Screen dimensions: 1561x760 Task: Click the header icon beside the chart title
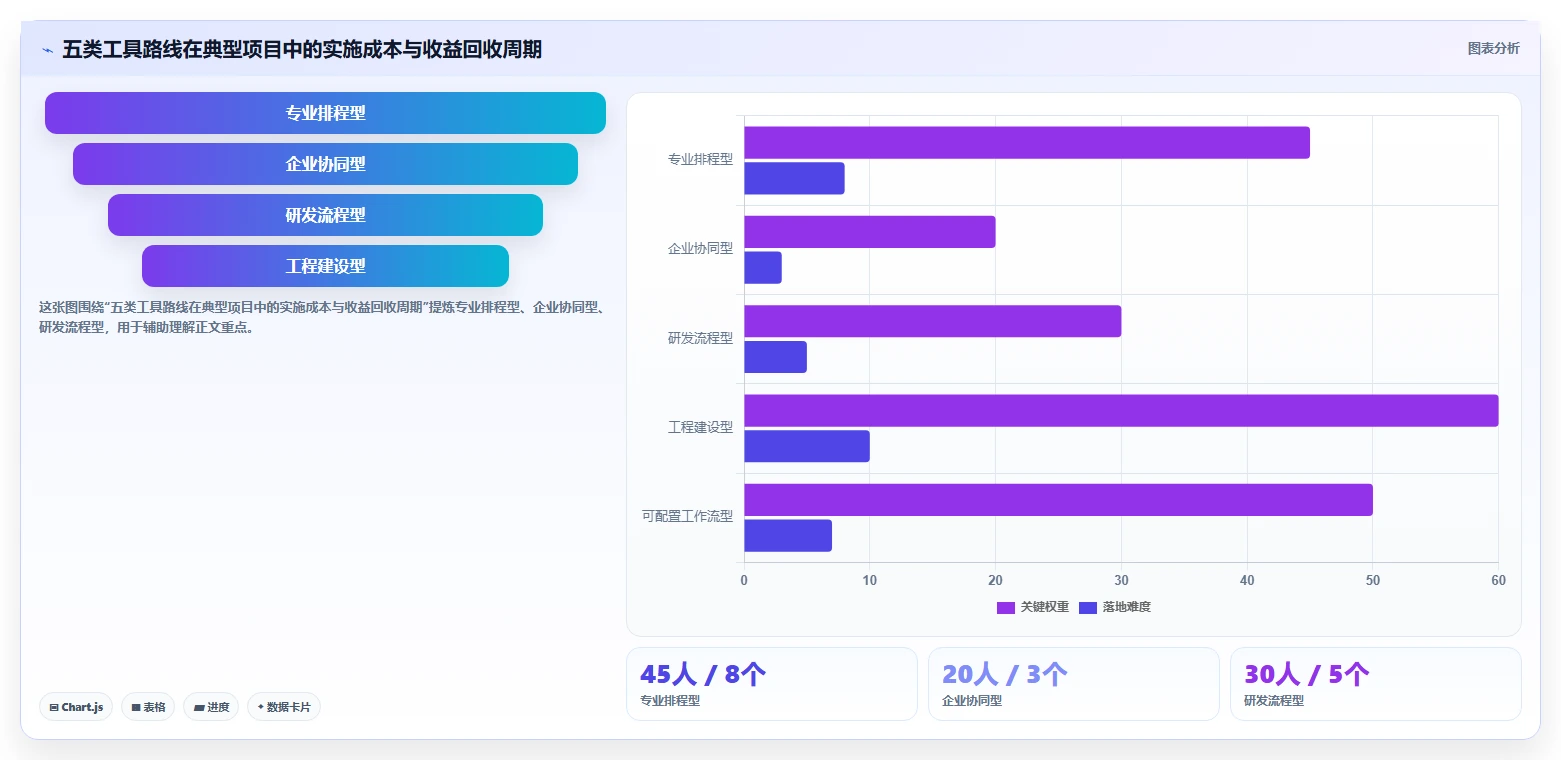pyautogui.click(x=47, y=50)
